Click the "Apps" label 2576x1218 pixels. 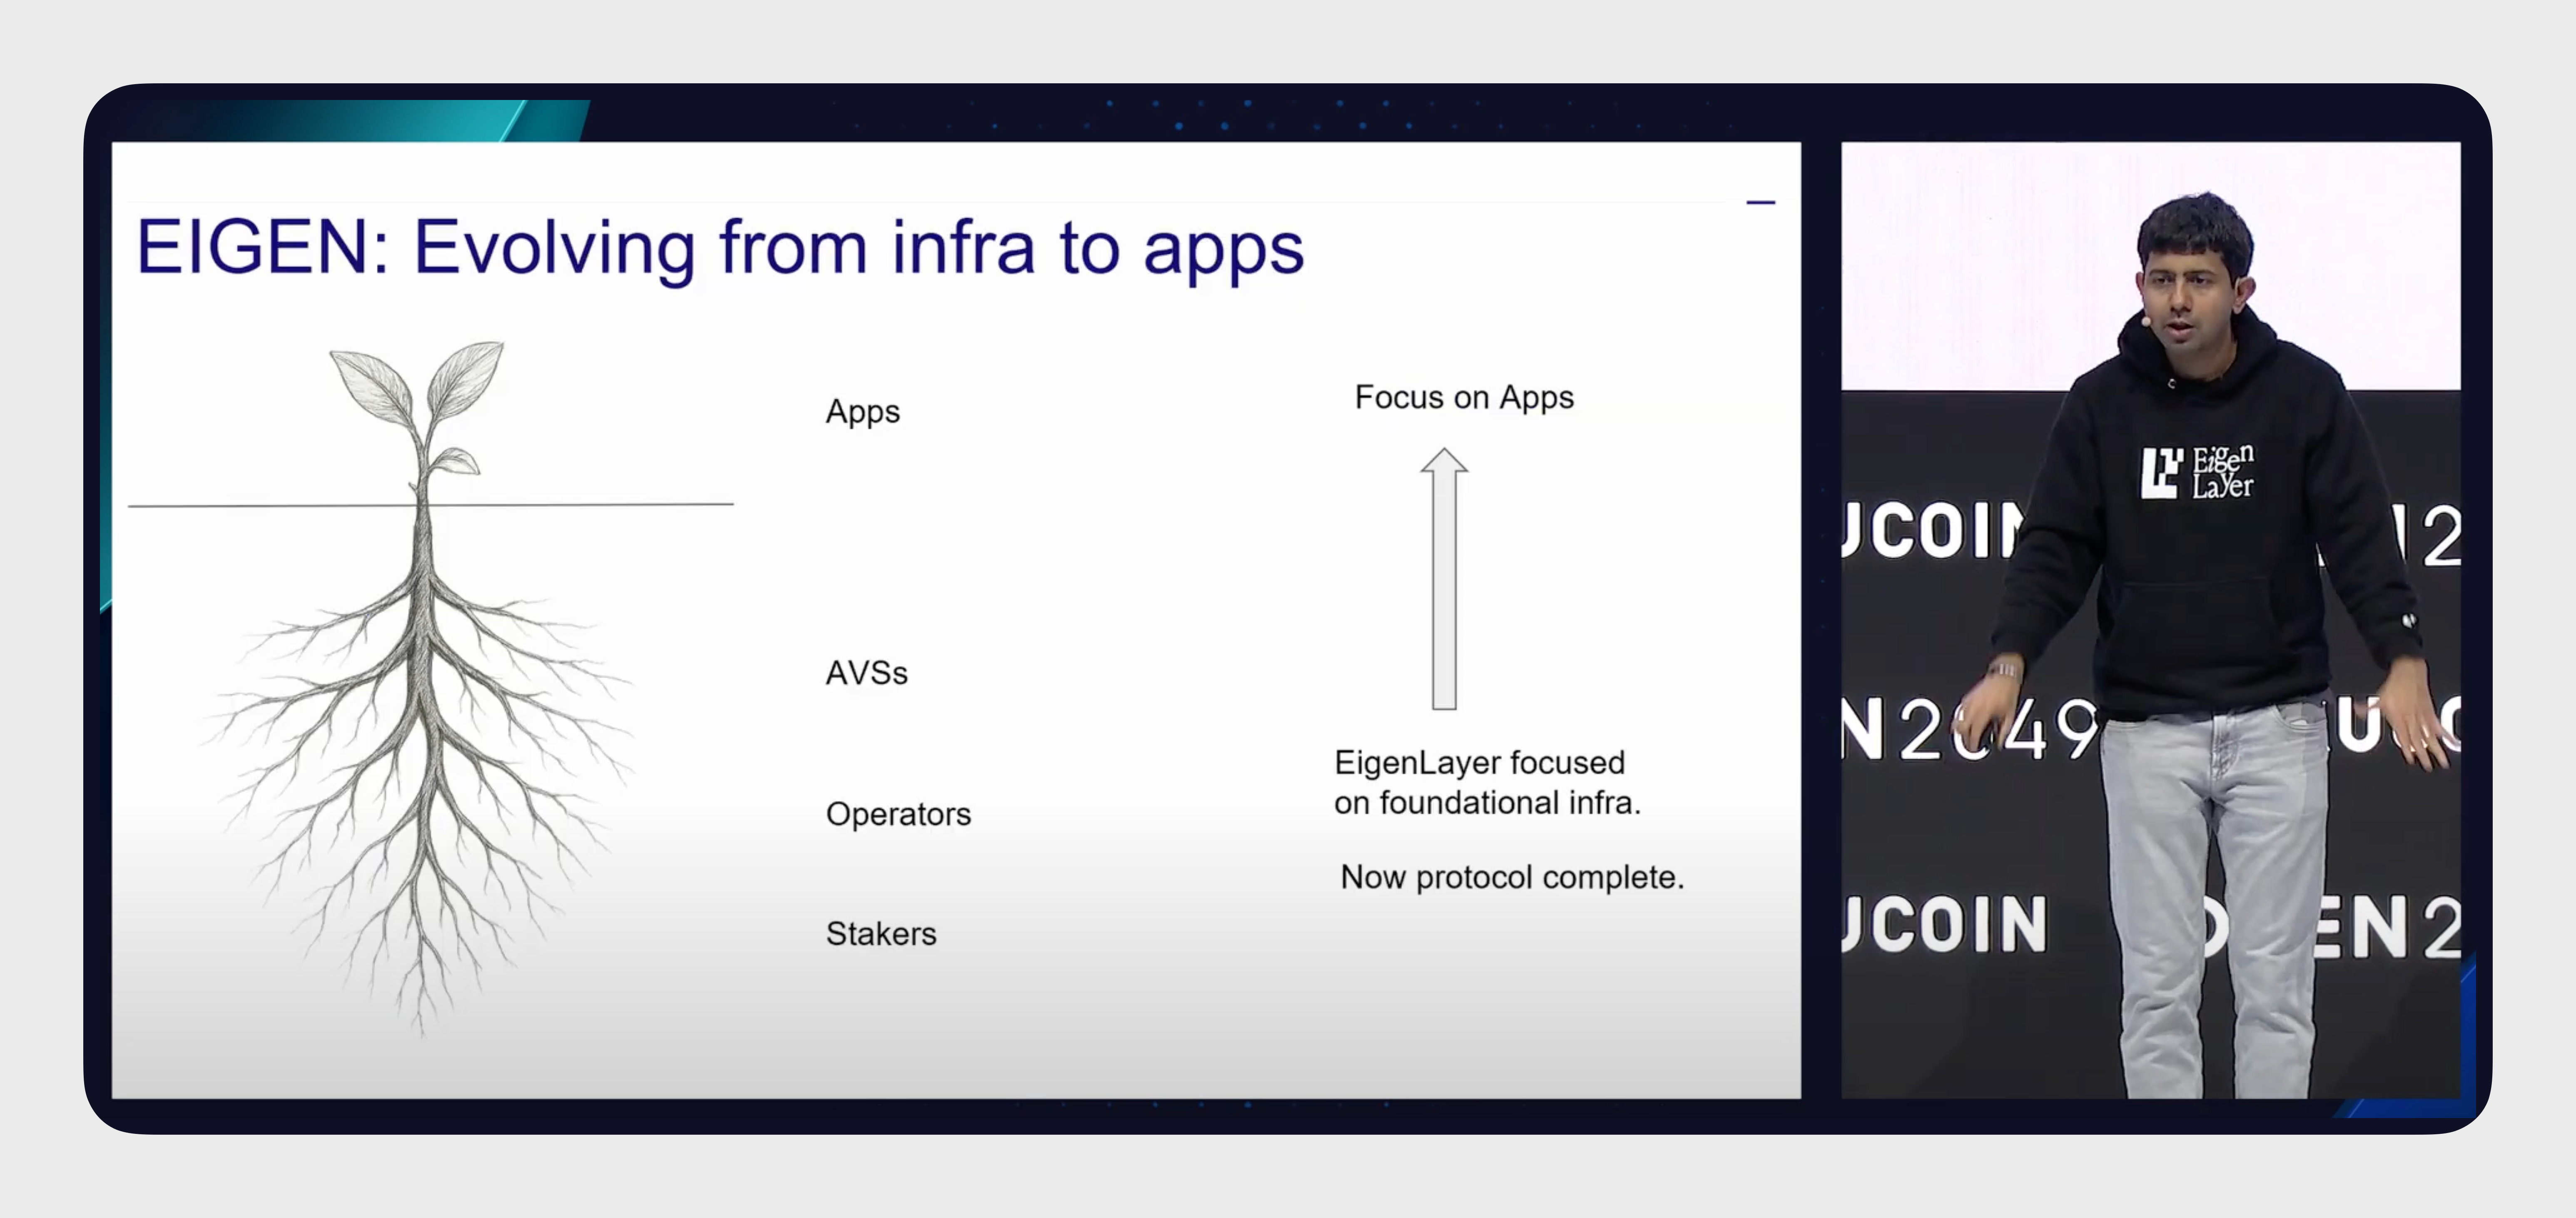862,412
